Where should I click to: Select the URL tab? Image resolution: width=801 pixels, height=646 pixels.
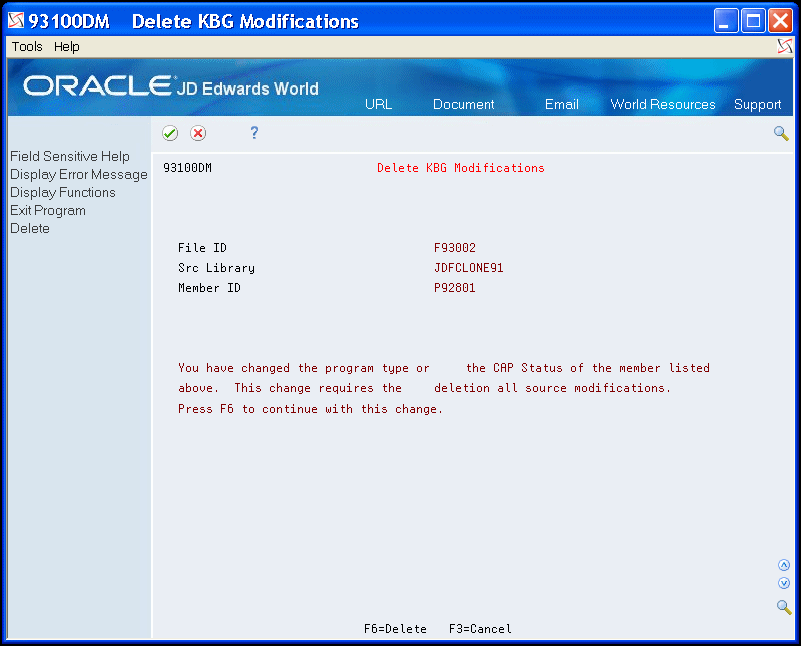click(379, 104)
